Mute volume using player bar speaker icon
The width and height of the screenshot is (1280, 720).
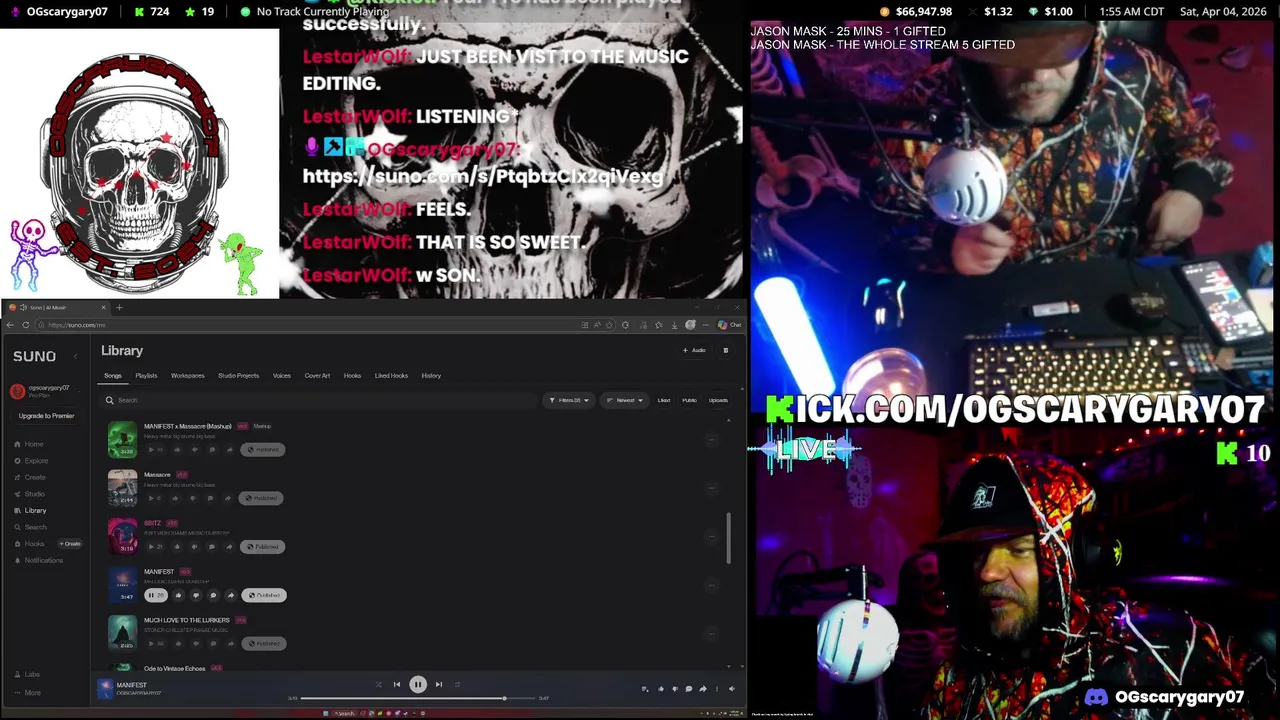click(731, 689)
